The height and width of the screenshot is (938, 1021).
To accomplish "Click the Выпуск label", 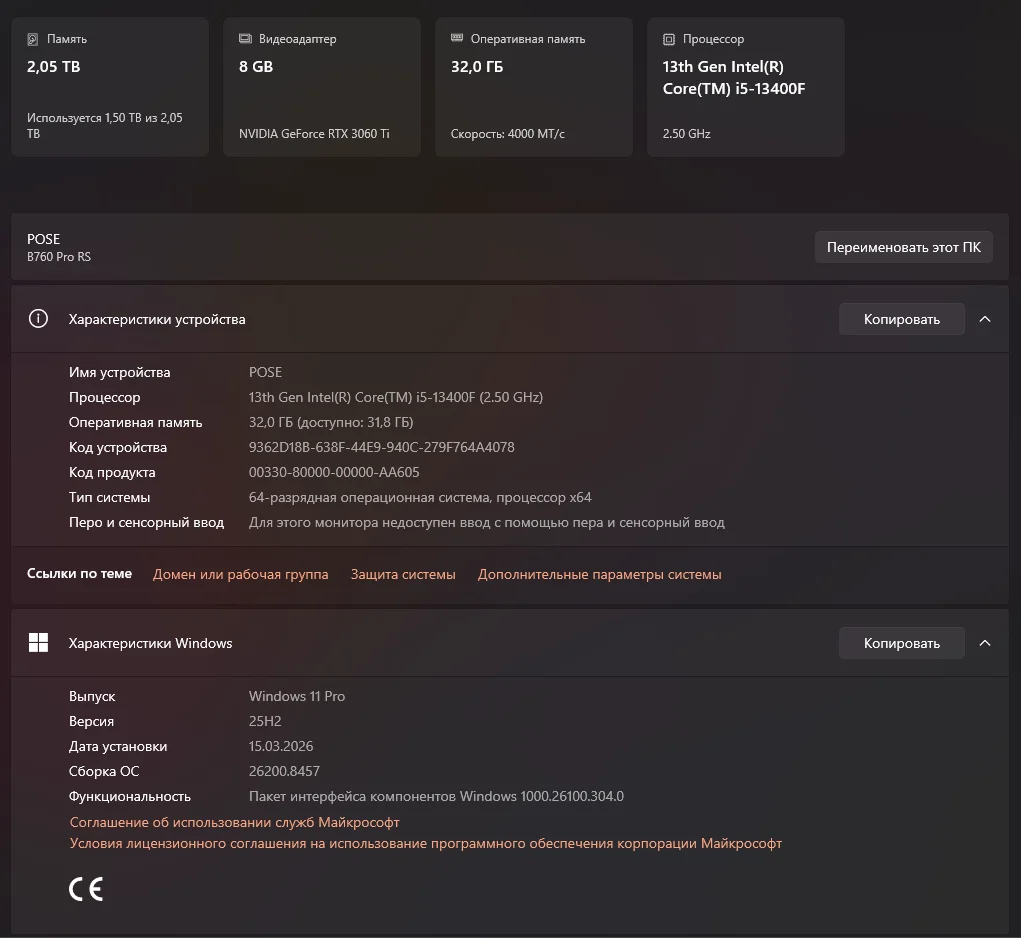I will point(92,696).
